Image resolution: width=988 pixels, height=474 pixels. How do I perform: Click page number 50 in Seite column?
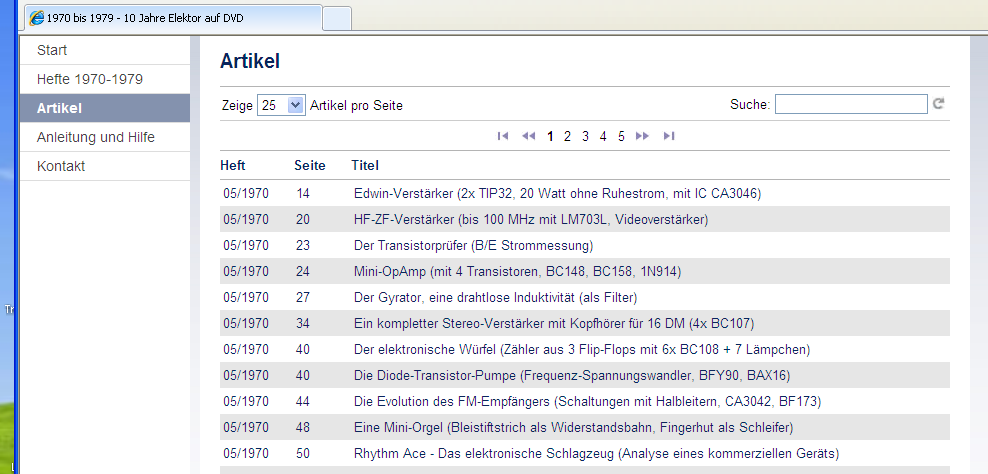click(303, 453)
